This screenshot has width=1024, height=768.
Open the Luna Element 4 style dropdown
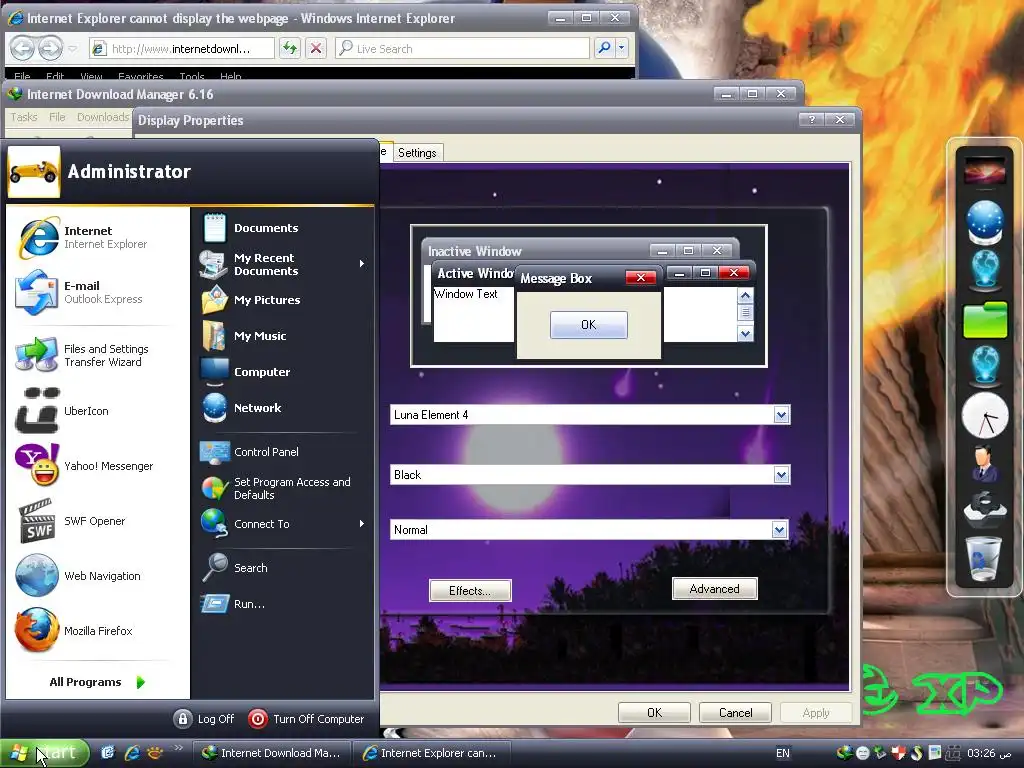pyautogui.click(x=781, y=415)
